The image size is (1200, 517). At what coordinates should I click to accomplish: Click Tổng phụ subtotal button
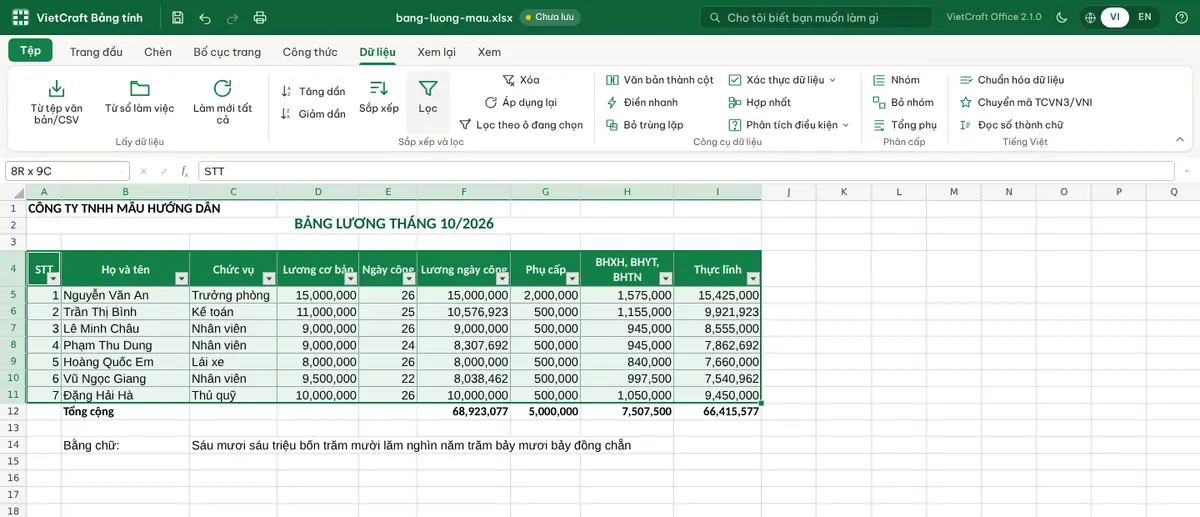coord(904,125)
